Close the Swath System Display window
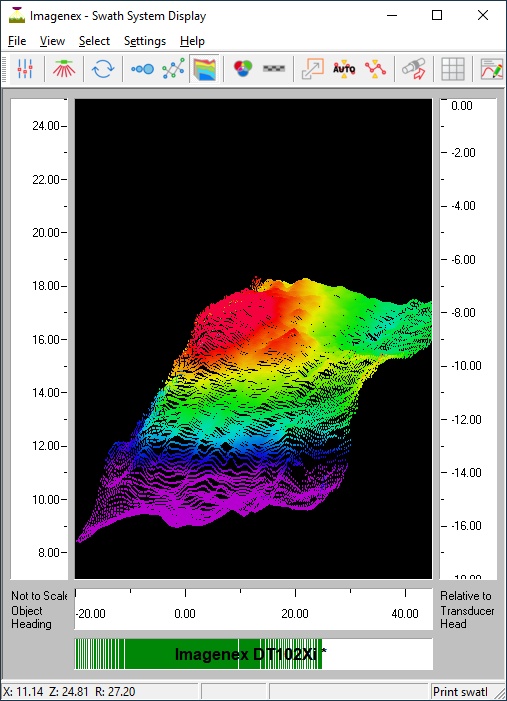 coord(483,15)
